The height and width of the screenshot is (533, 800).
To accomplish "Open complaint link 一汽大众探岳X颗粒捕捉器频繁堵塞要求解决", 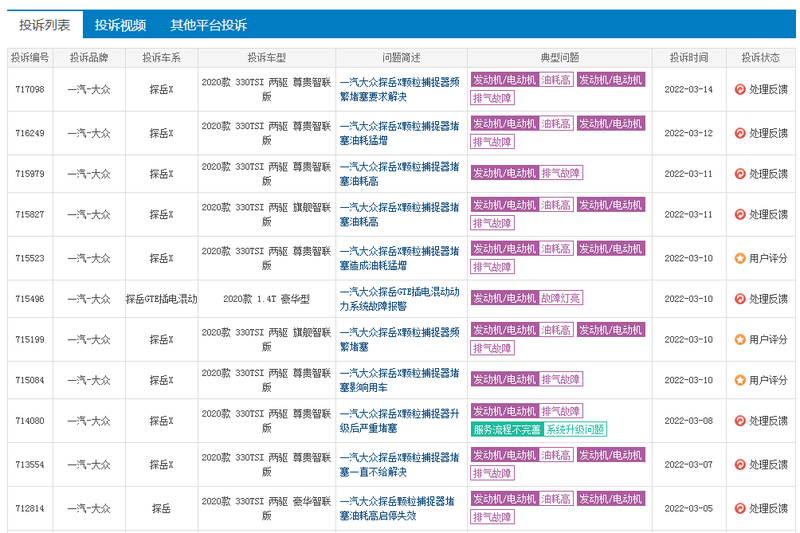I will coord(399,89).
